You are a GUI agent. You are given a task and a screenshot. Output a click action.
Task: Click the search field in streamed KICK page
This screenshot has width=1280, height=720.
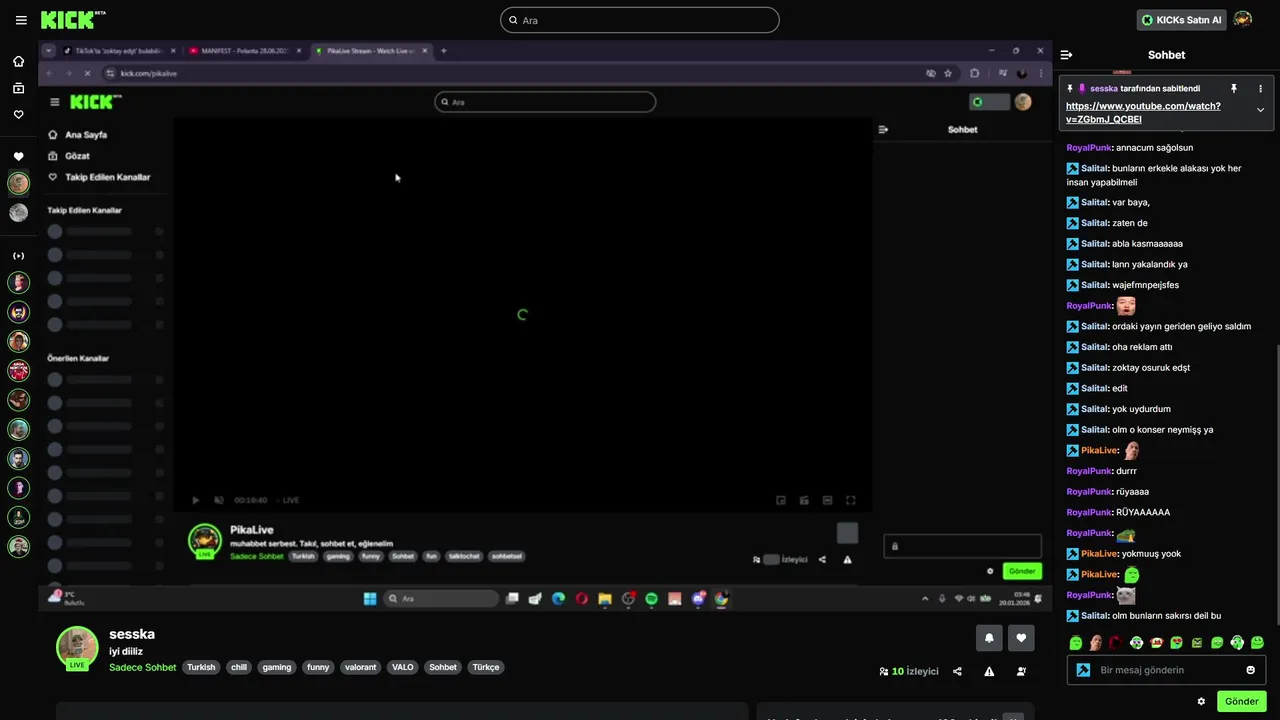coord(545,102)
